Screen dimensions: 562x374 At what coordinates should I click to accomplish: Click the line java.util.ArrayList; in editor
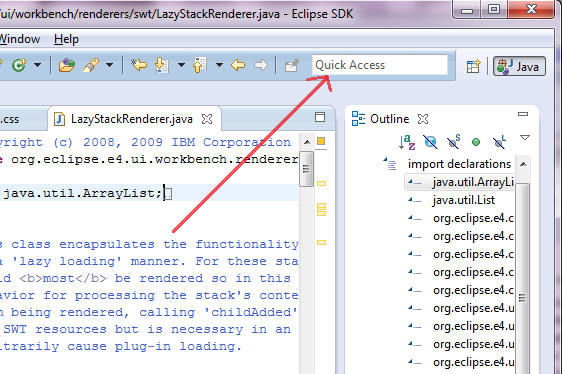[82, 194]
